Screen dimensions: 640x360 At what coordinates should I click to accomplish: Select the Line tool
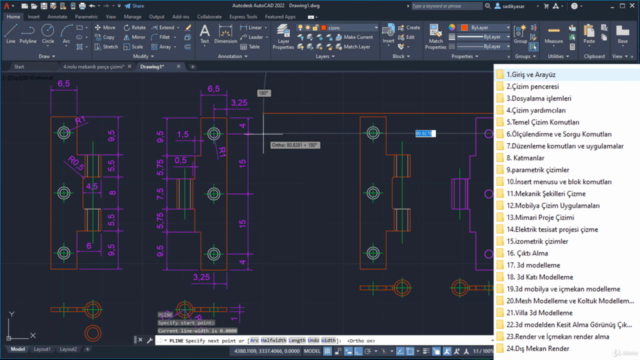10,33
